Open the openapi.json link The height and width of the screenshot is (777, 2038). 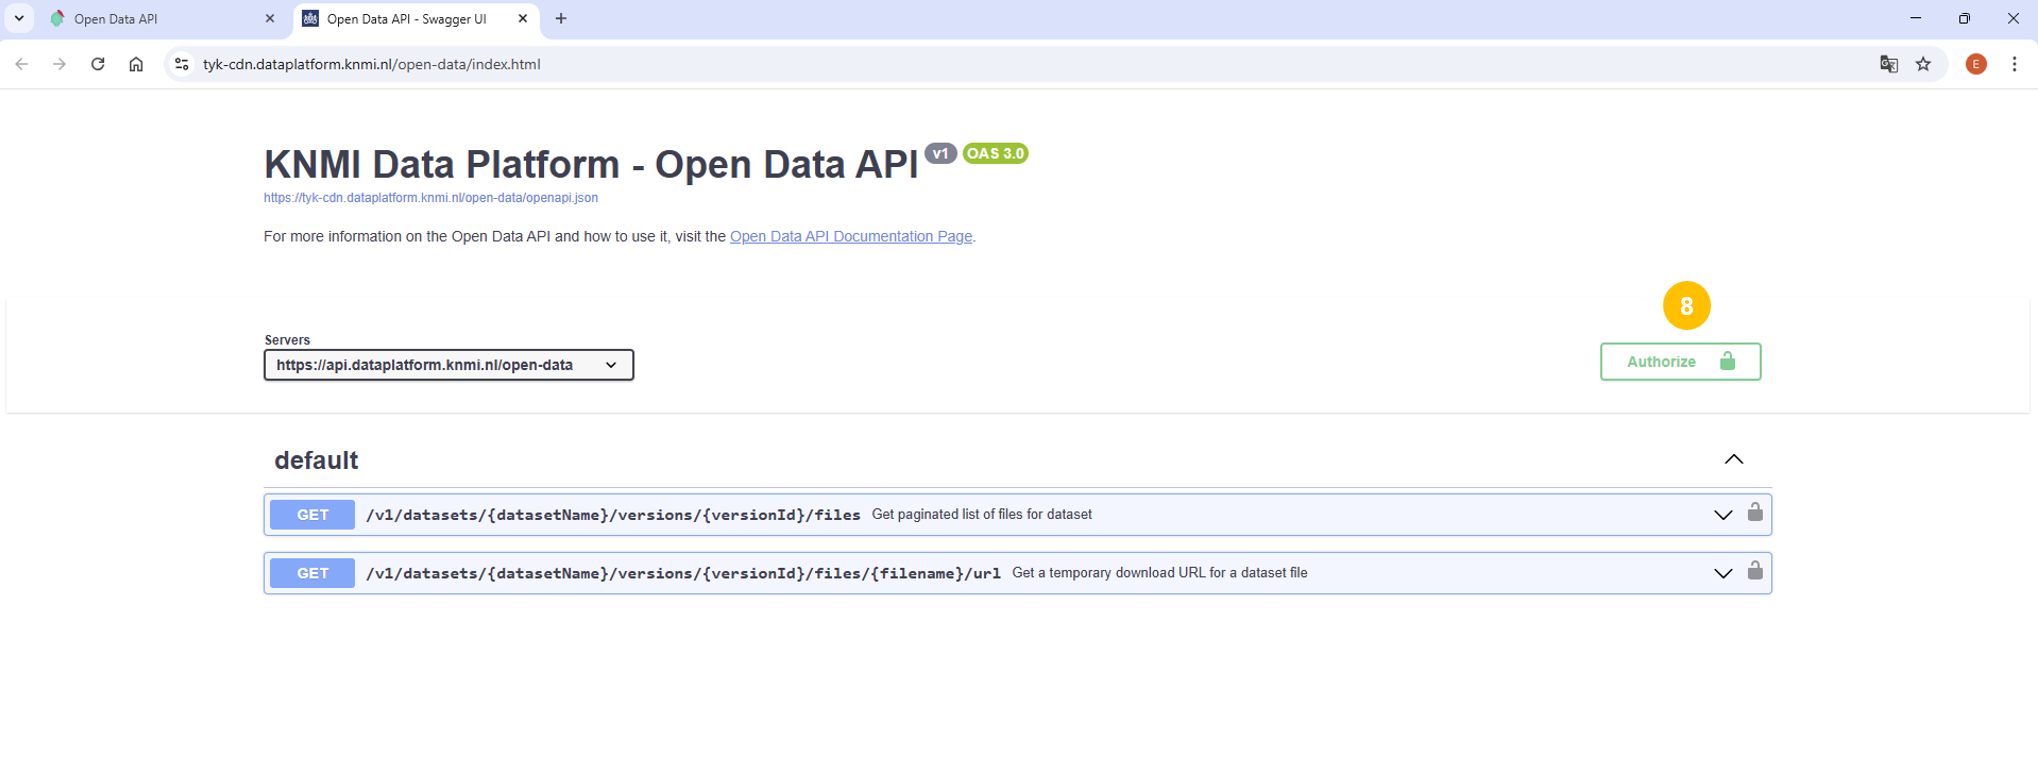[x=430, y=198]
